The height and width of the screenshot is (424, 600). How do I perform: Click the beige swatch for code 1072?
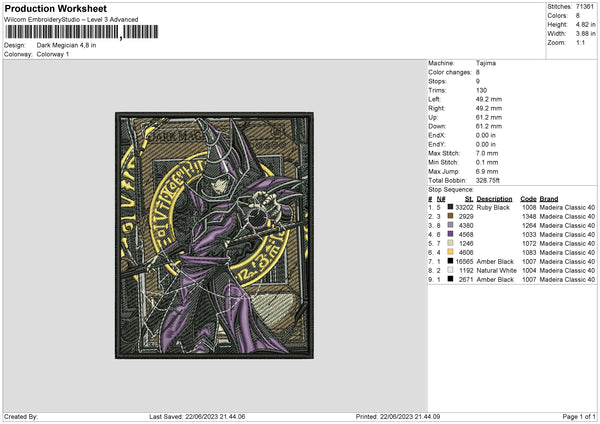coord(450,243)
